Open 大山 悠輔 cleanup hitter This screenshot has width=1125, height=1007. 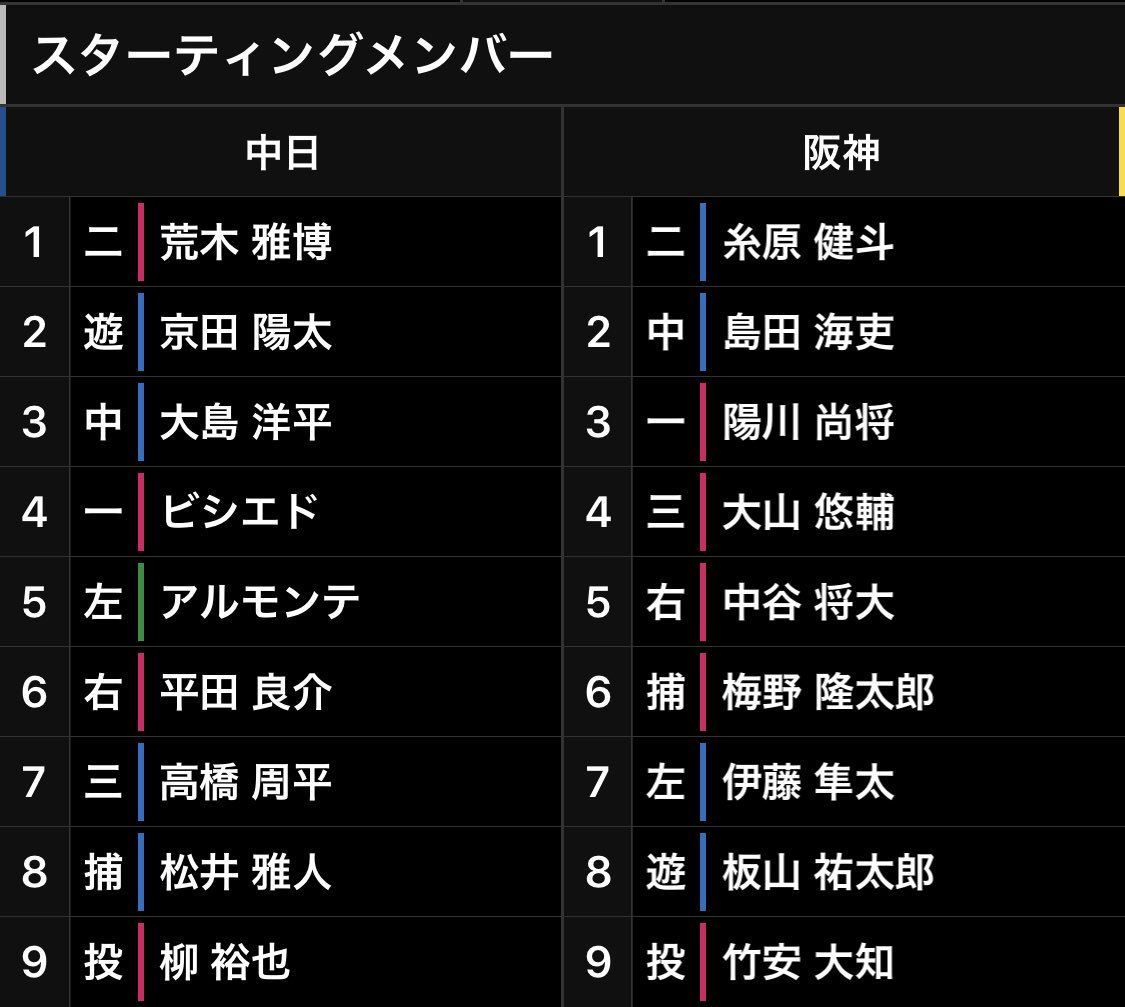808,513
